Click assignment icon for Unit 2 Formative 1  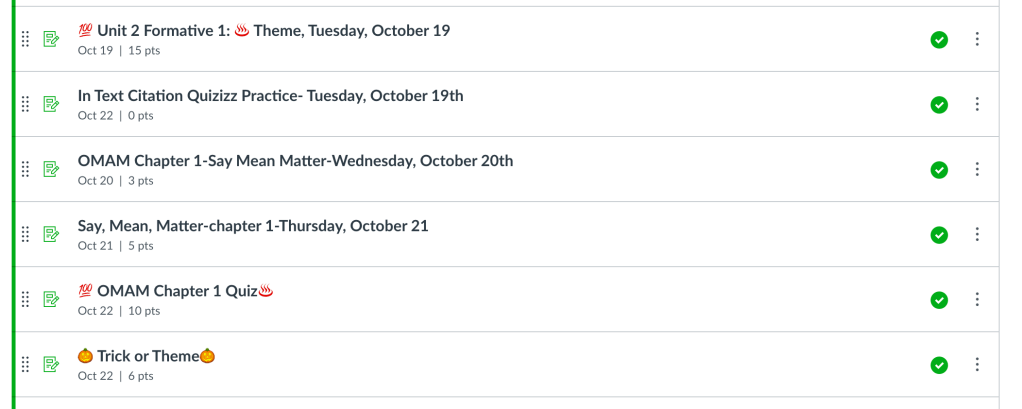tap(51, 39)
